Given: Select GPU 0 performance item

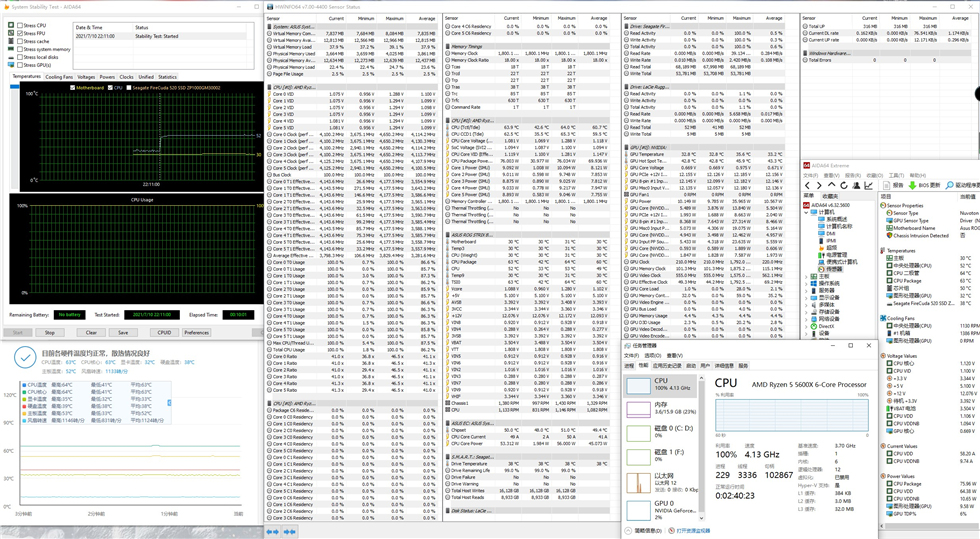Looking at the screenshot, I should pos(662,510).
